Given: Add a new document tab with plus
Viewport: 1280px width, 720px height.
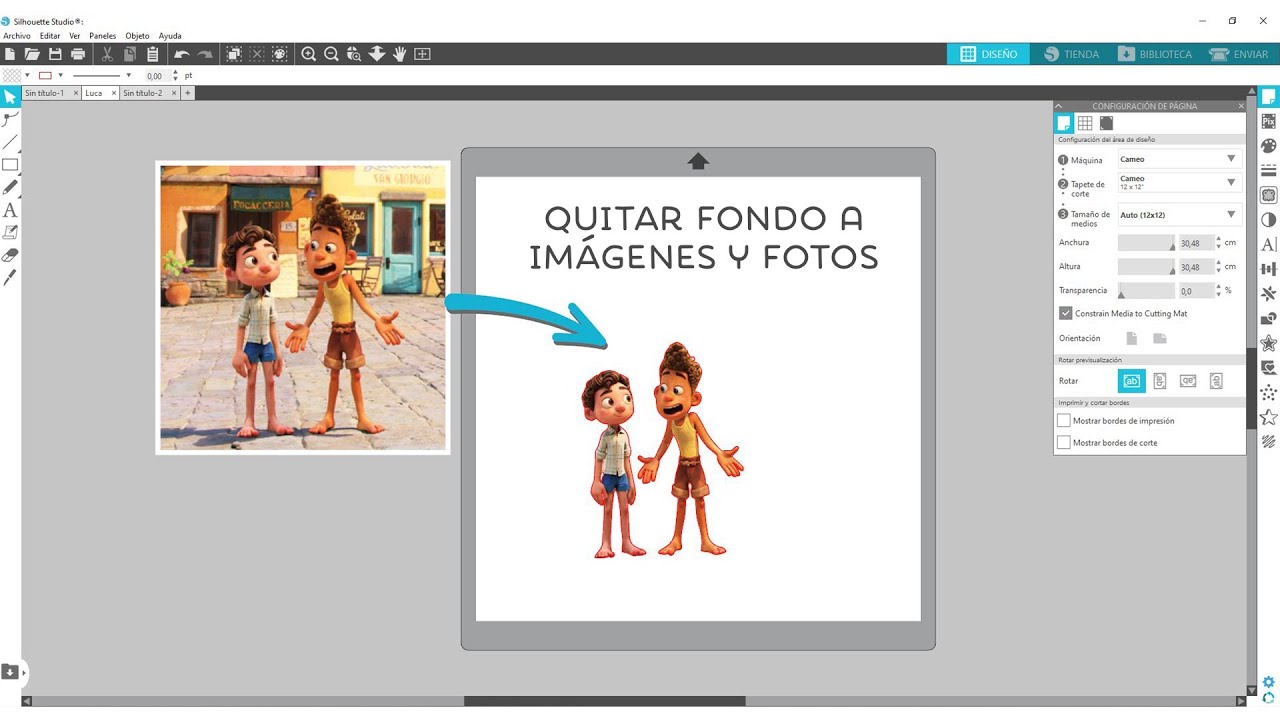Looking at the screenshot, I should point(187,93).
